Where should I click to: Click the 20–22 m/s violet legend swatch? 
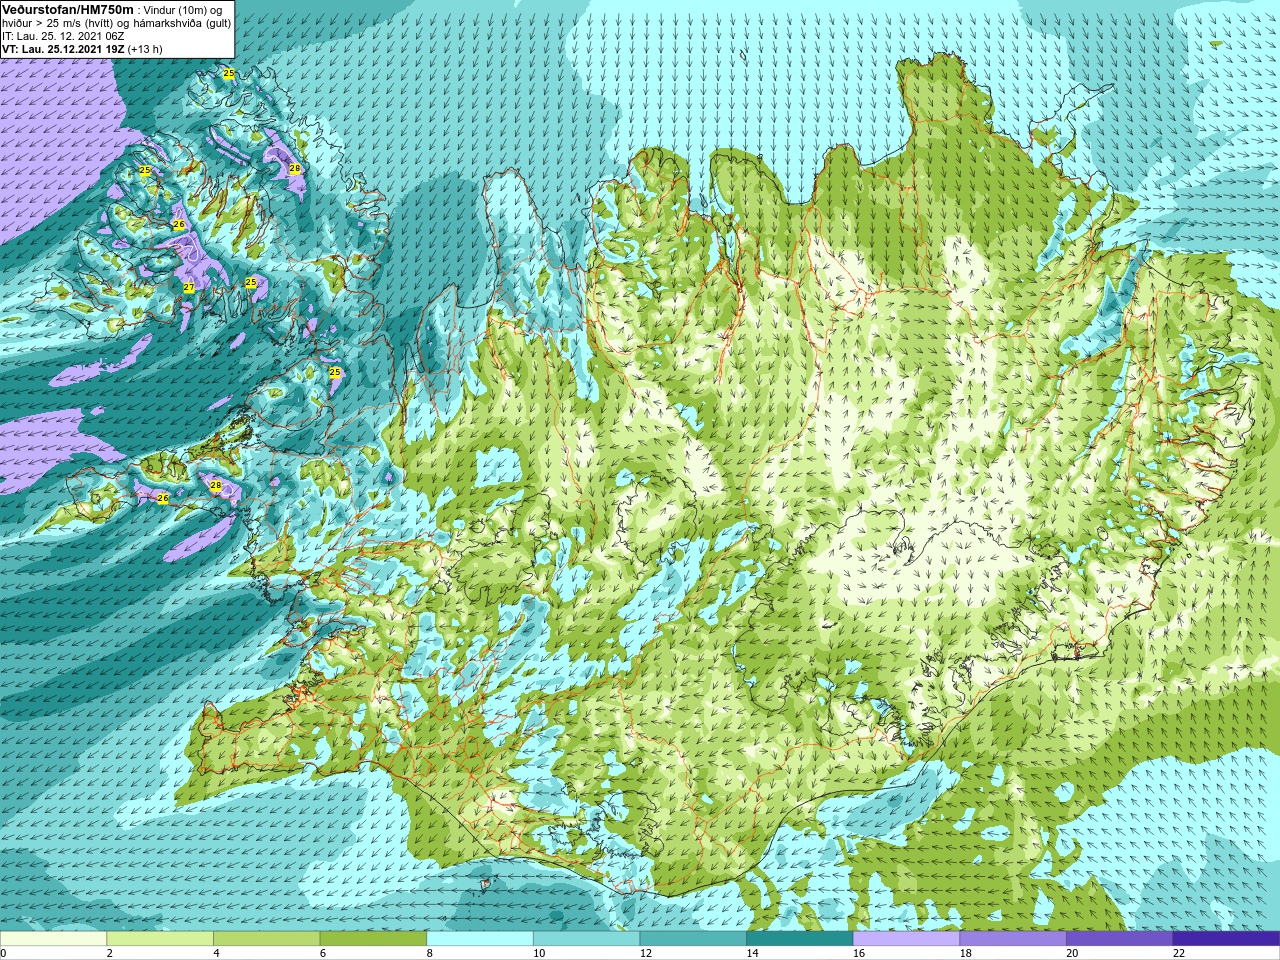point(1120,939)
